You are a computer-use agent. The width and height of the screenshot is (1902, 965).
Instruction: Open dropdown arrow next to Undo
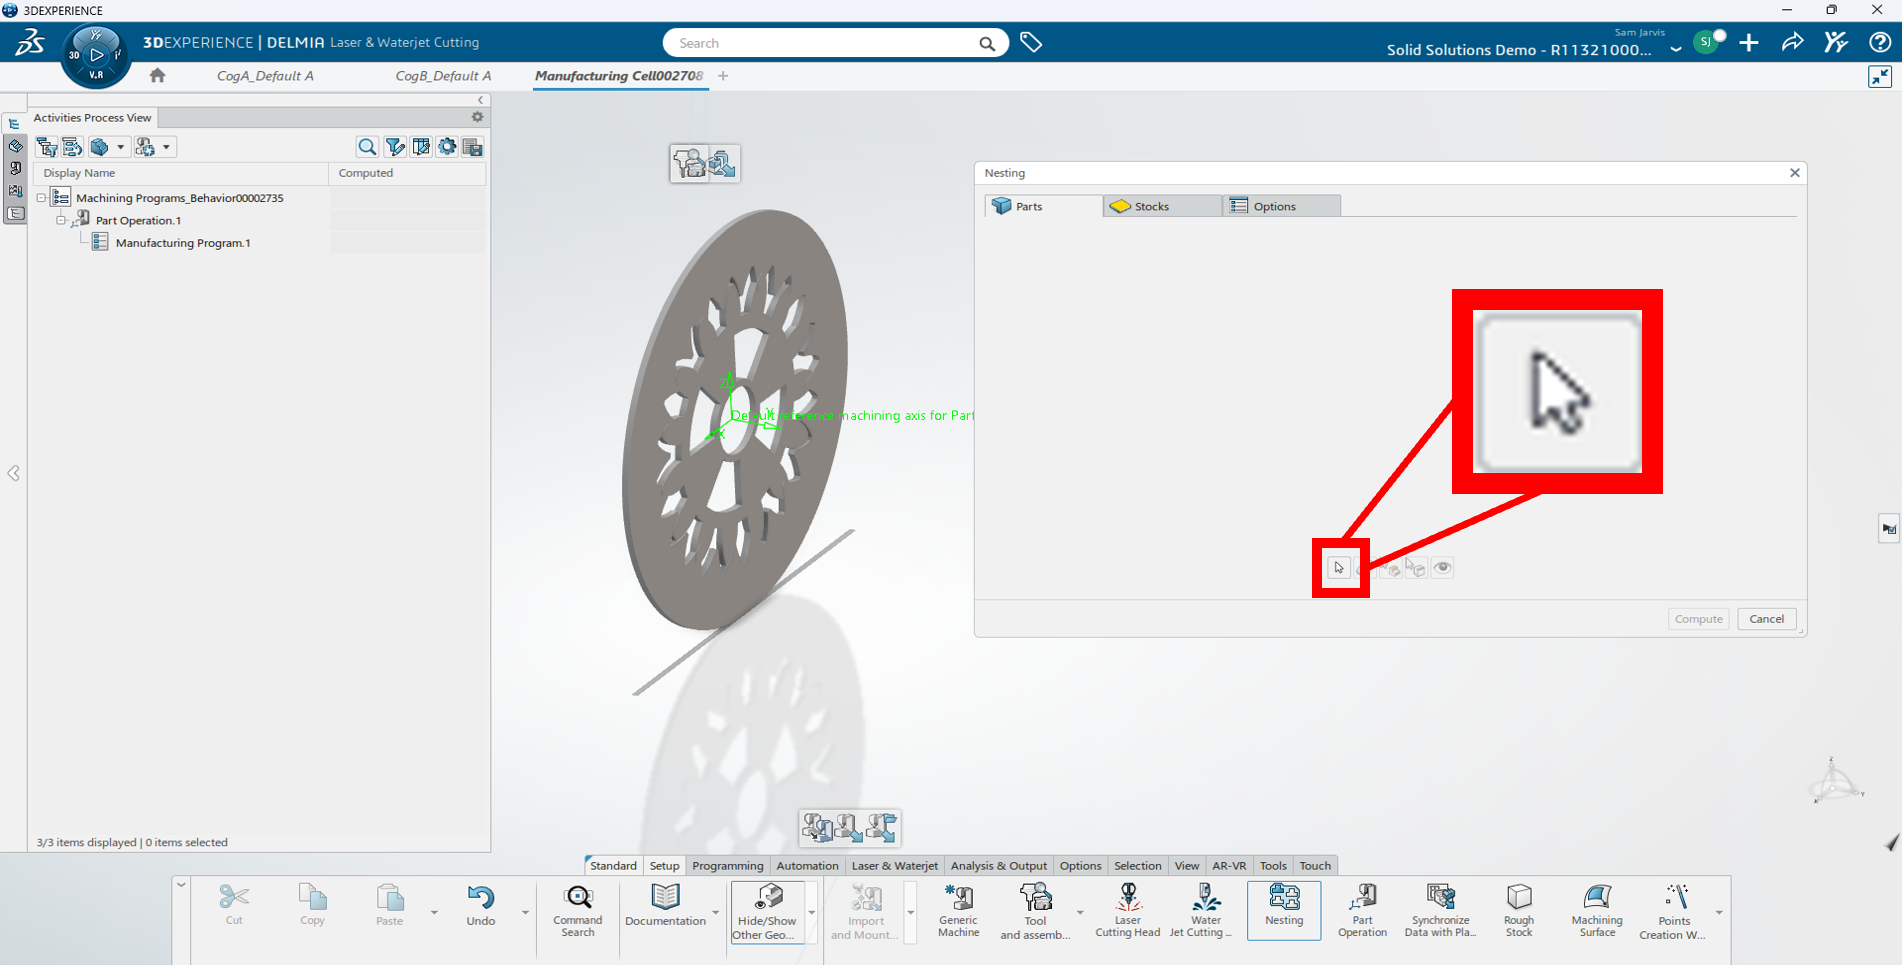[525, 912]
